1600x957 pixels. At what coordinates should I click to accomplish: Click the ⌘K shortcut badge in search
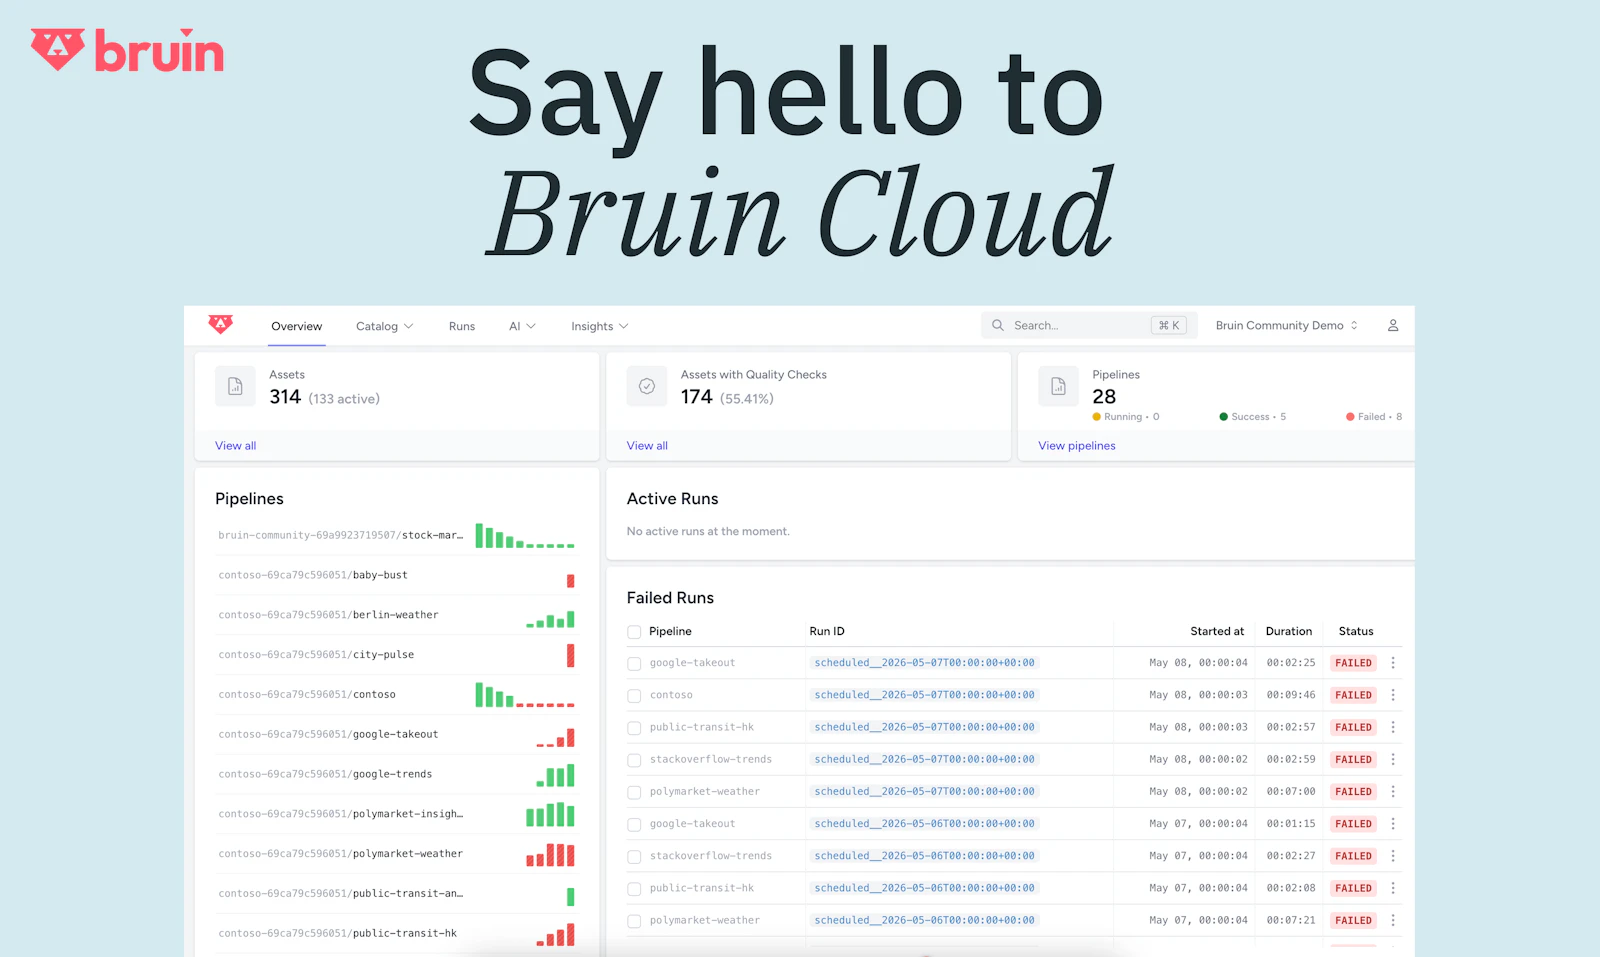coord(1169,326)
